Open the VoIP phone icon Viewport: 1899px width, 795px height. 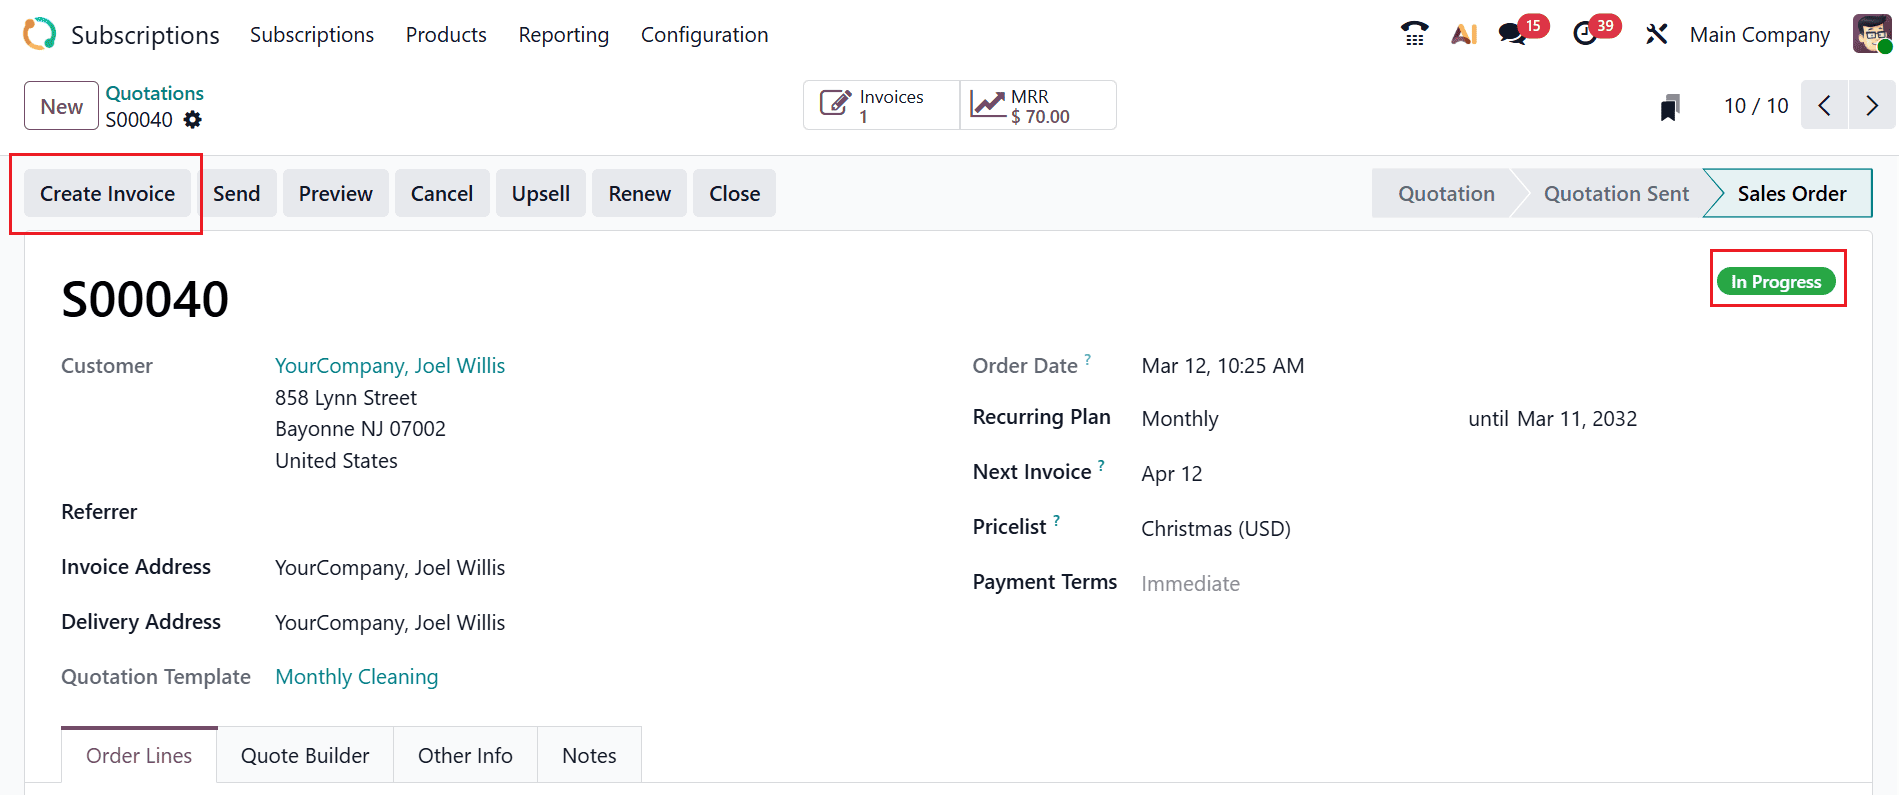click(1414, 34)
